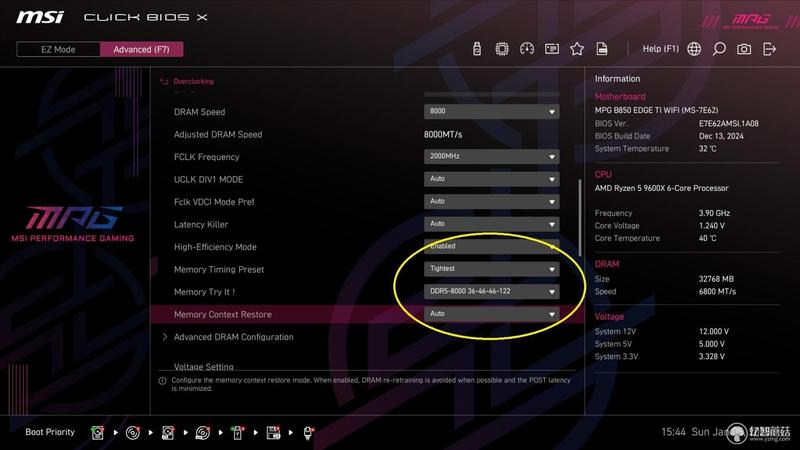The height and width of the screenshot is (450, 800).
Task: Click the profile document icon
Action: pyautogui.click(x=602, y=49)
